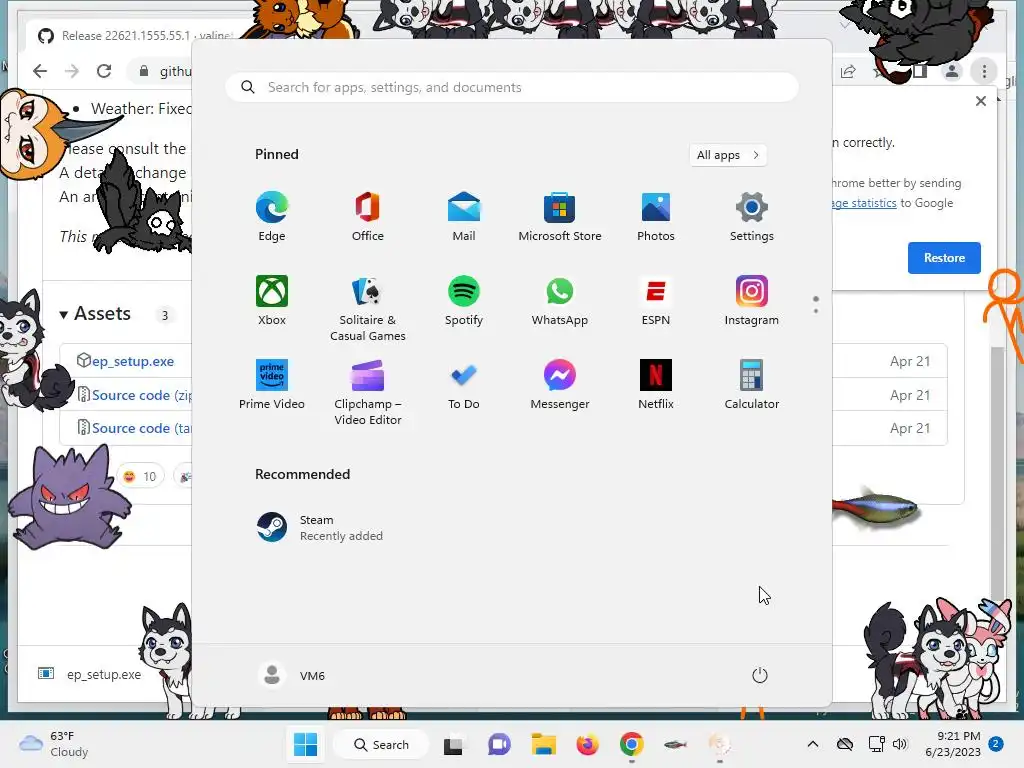Open volume control in system tray
1024x768 pixels.
(x=900, y=744)
